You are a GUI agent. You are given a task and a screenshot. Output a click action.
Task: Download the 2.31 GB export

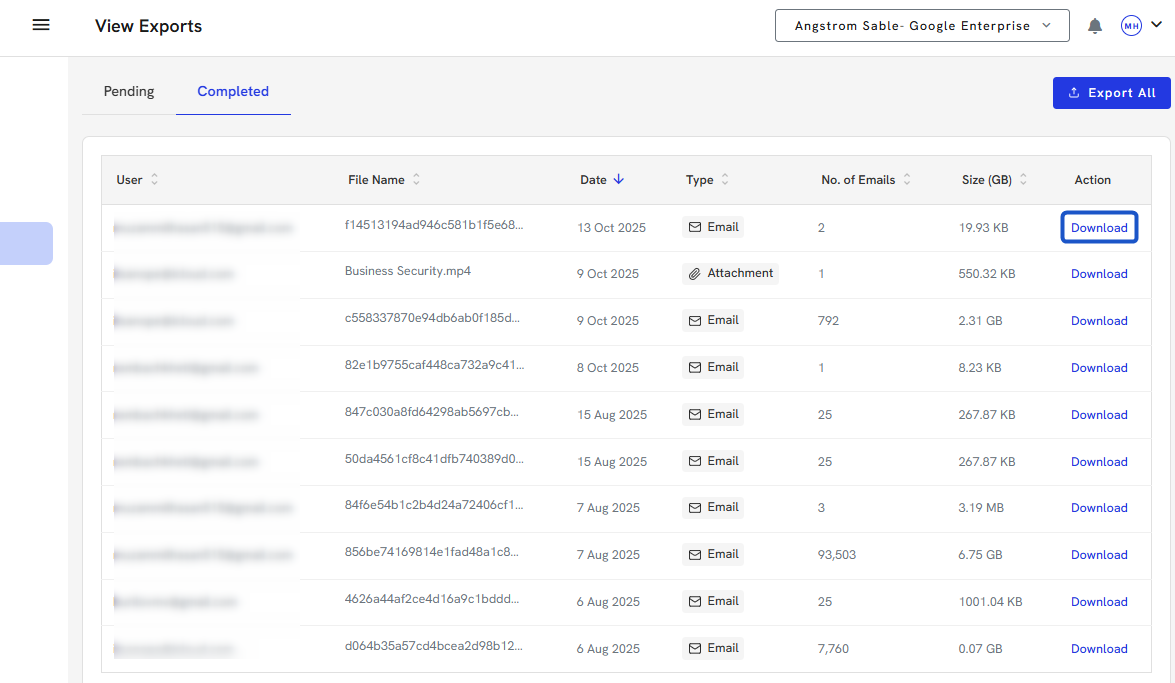pos(1099,321)
